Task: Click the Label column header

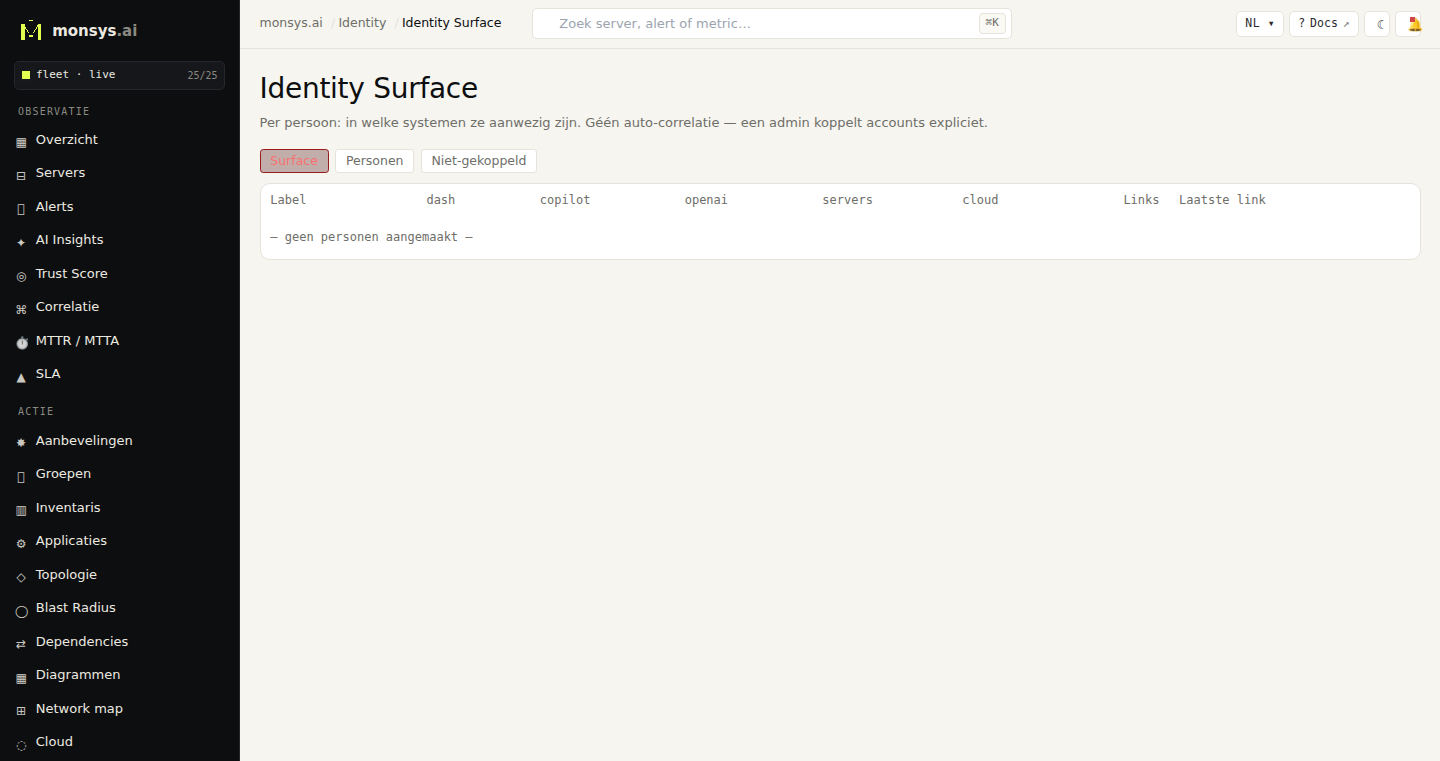Action: pyautogui.click(x=288, y=200)
